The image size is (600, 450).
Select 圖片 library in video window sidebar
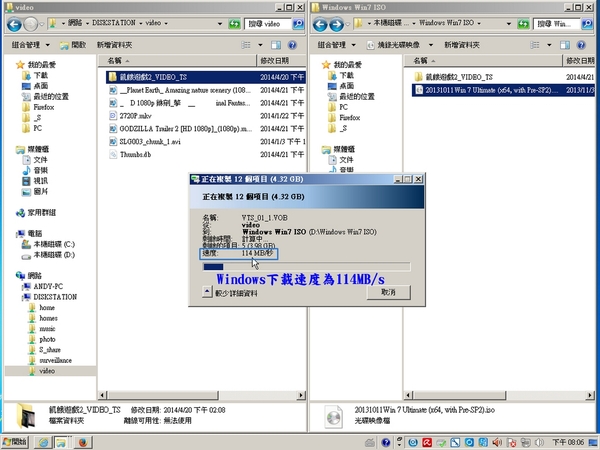tap(35, 191)
